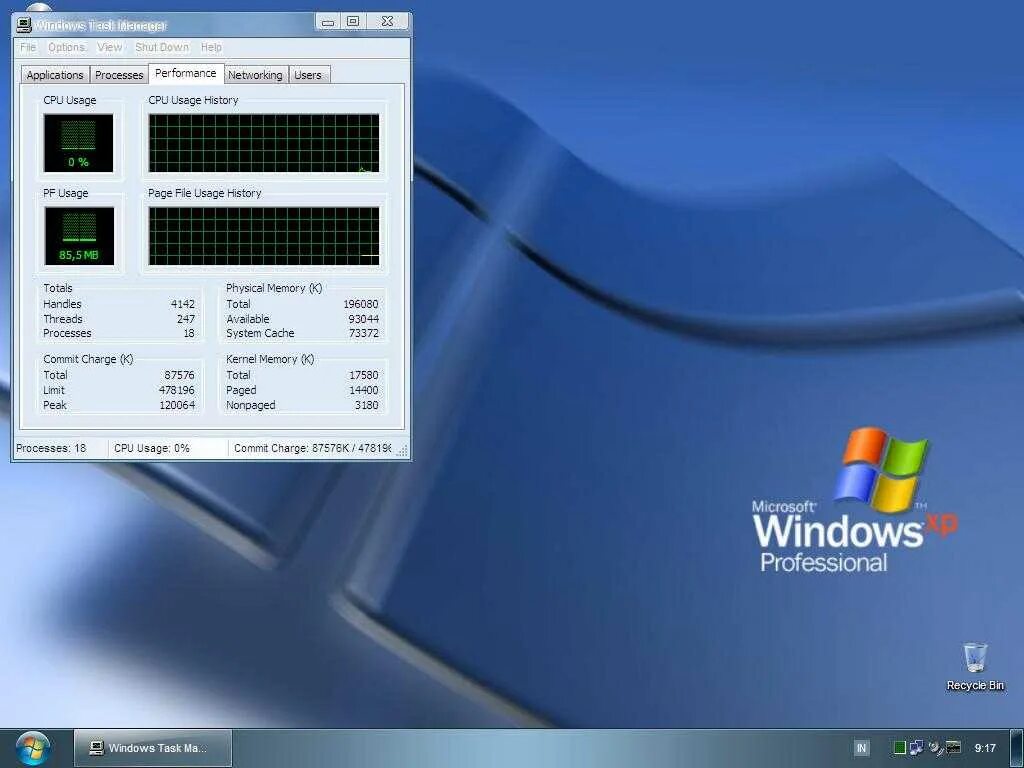Screen dimensions: 1024x768
Task: Switch to the Applications tab
Action: [x=55, y=75]
